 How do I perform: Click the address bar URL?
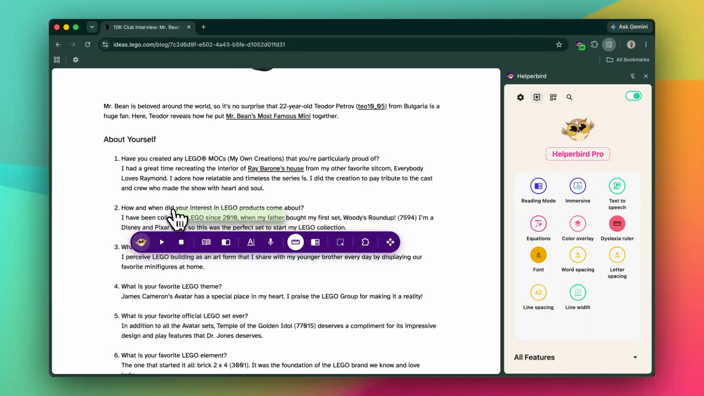click(x=199, y=44)
